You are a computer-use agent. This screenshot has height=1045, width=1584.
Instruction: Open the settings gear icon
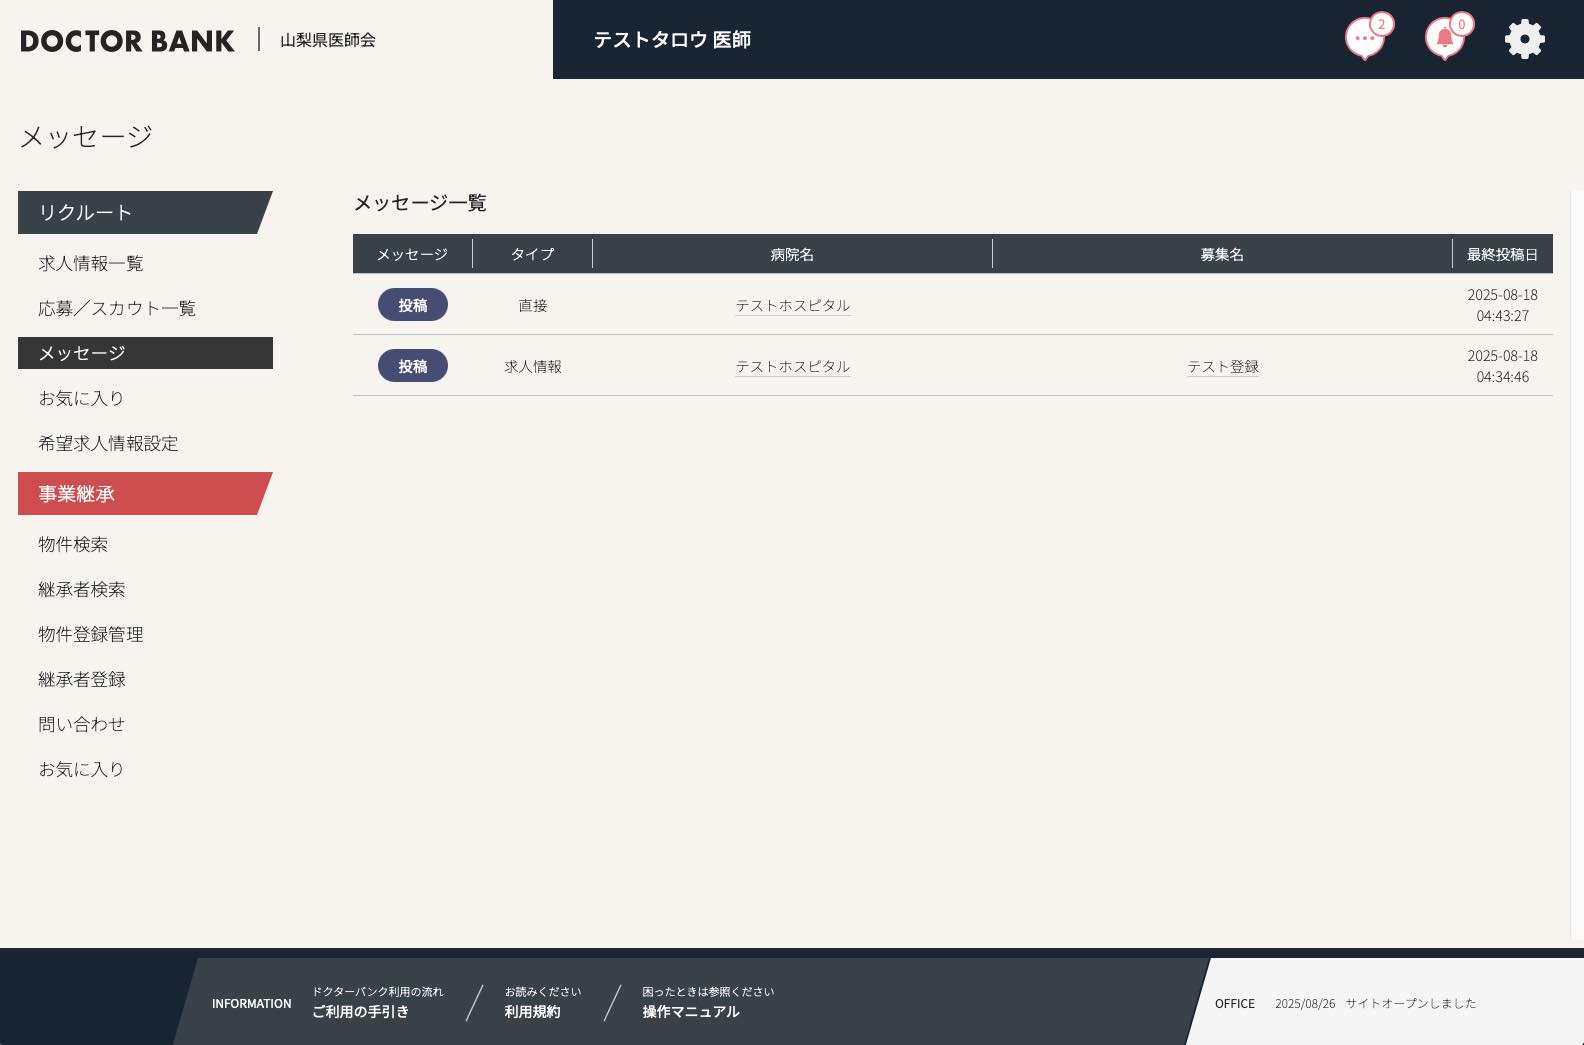click(x=1524, y=40)
